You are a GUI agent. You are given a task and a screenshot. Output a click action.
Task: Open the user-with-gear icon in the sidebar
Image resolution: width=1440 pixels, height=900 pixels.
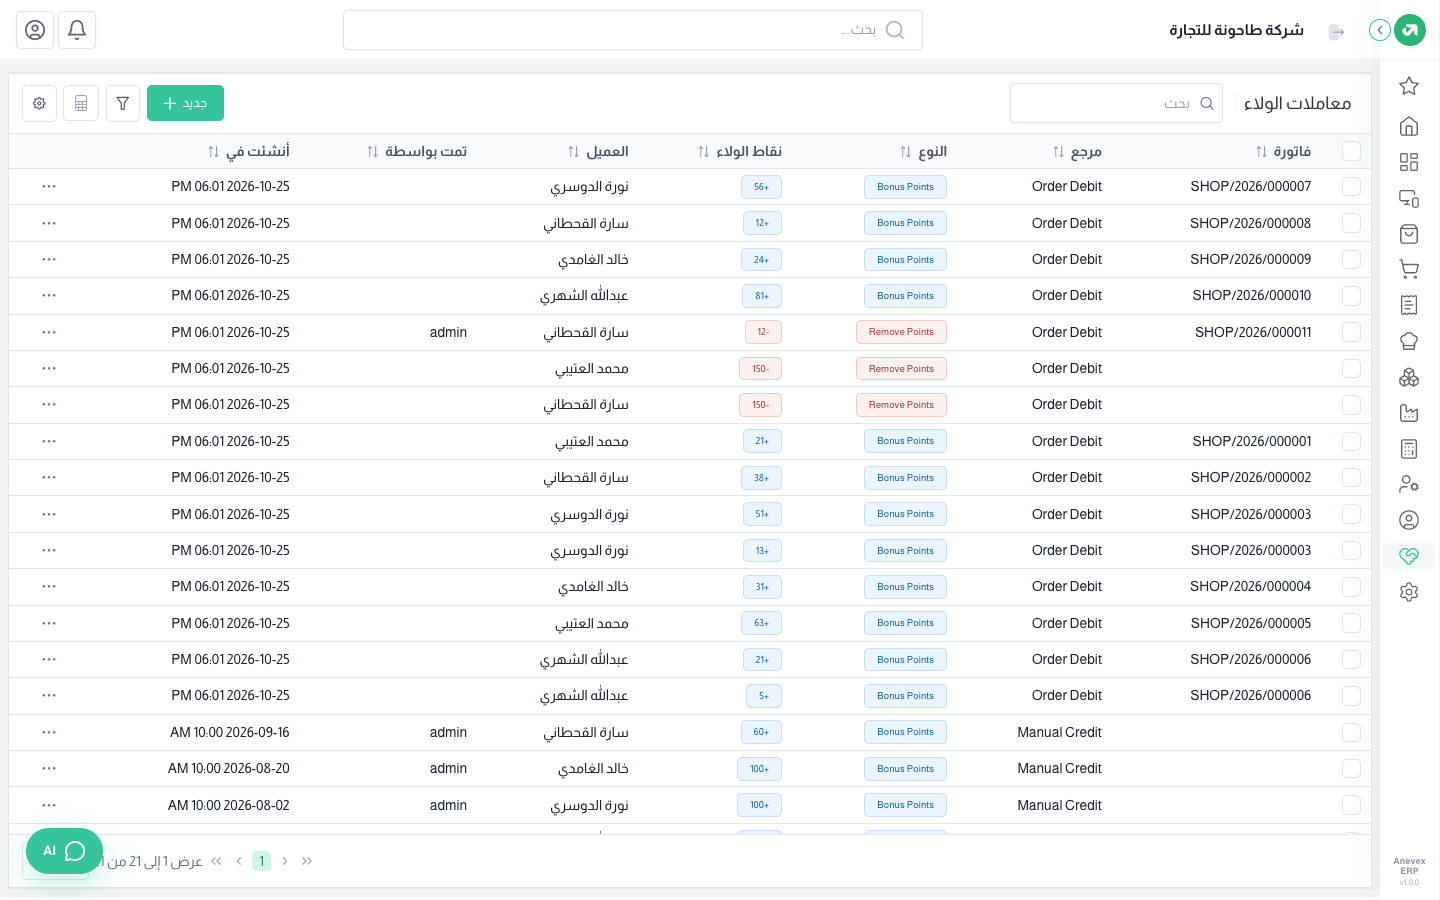(x=1409, y=484)
